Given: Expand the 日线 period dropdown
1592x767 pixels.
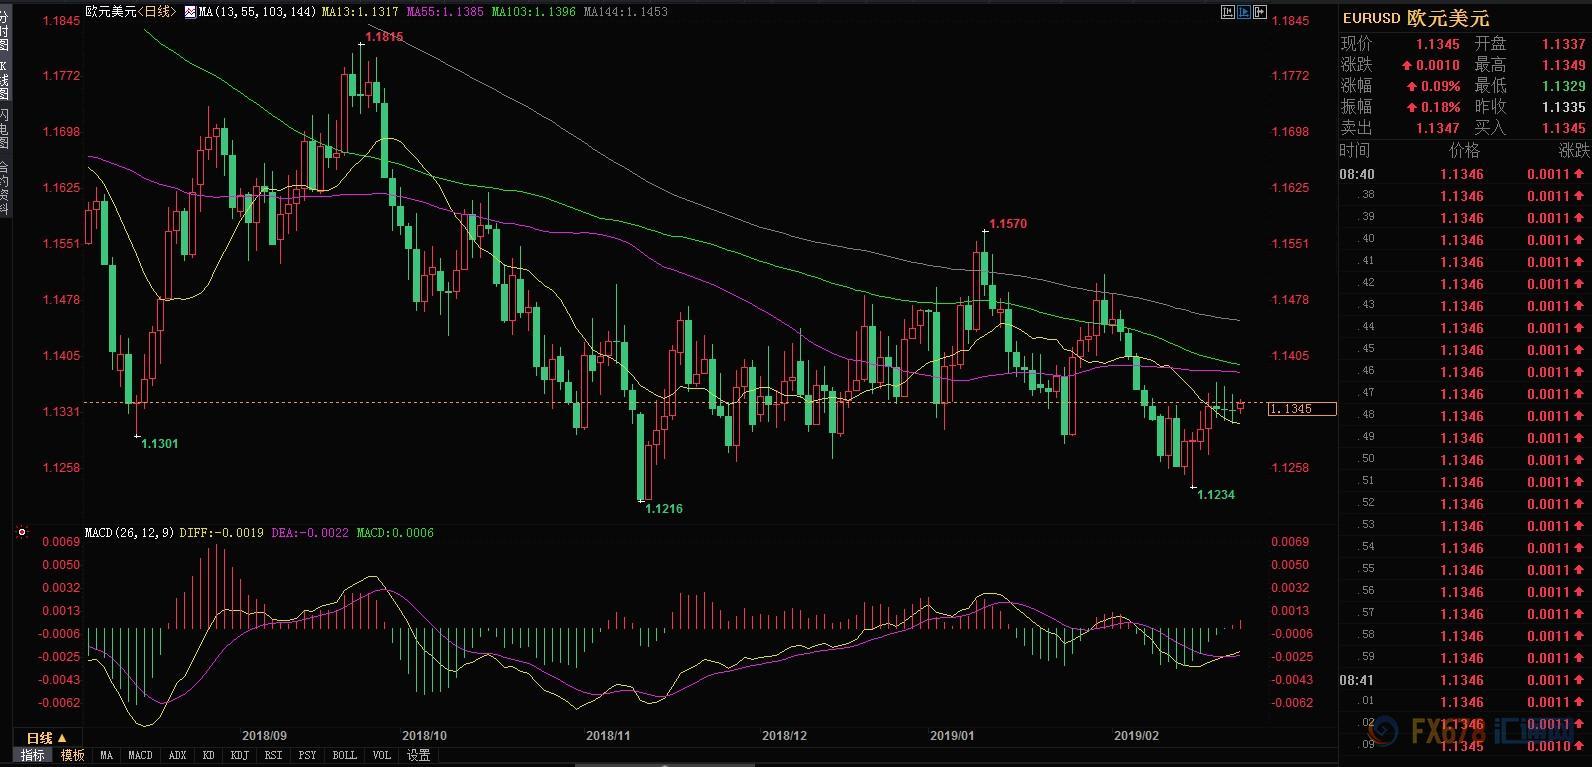Looking at the screenshot, I should point(46,738).
